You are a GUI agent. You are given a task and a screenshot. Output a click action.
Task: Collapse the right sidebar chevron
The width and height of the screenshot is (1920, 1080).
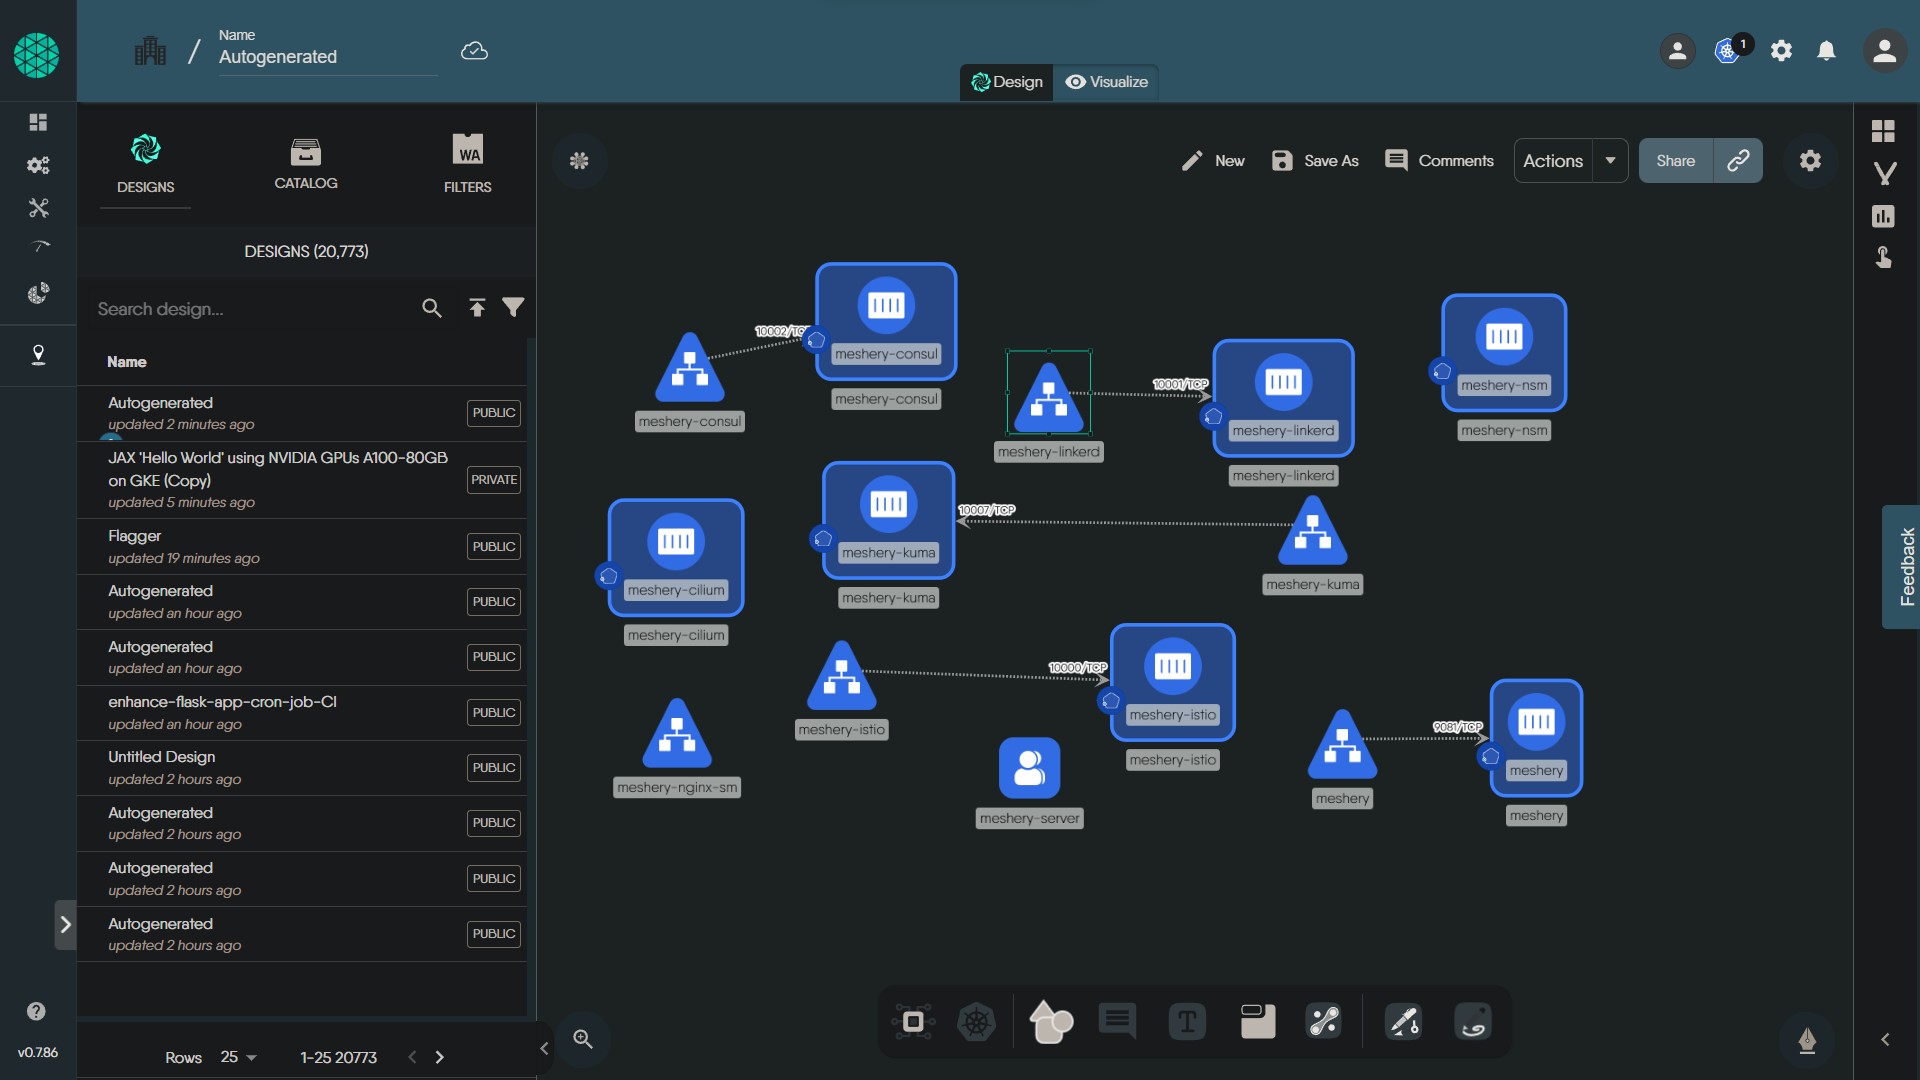click(x=1885, y=1040)
